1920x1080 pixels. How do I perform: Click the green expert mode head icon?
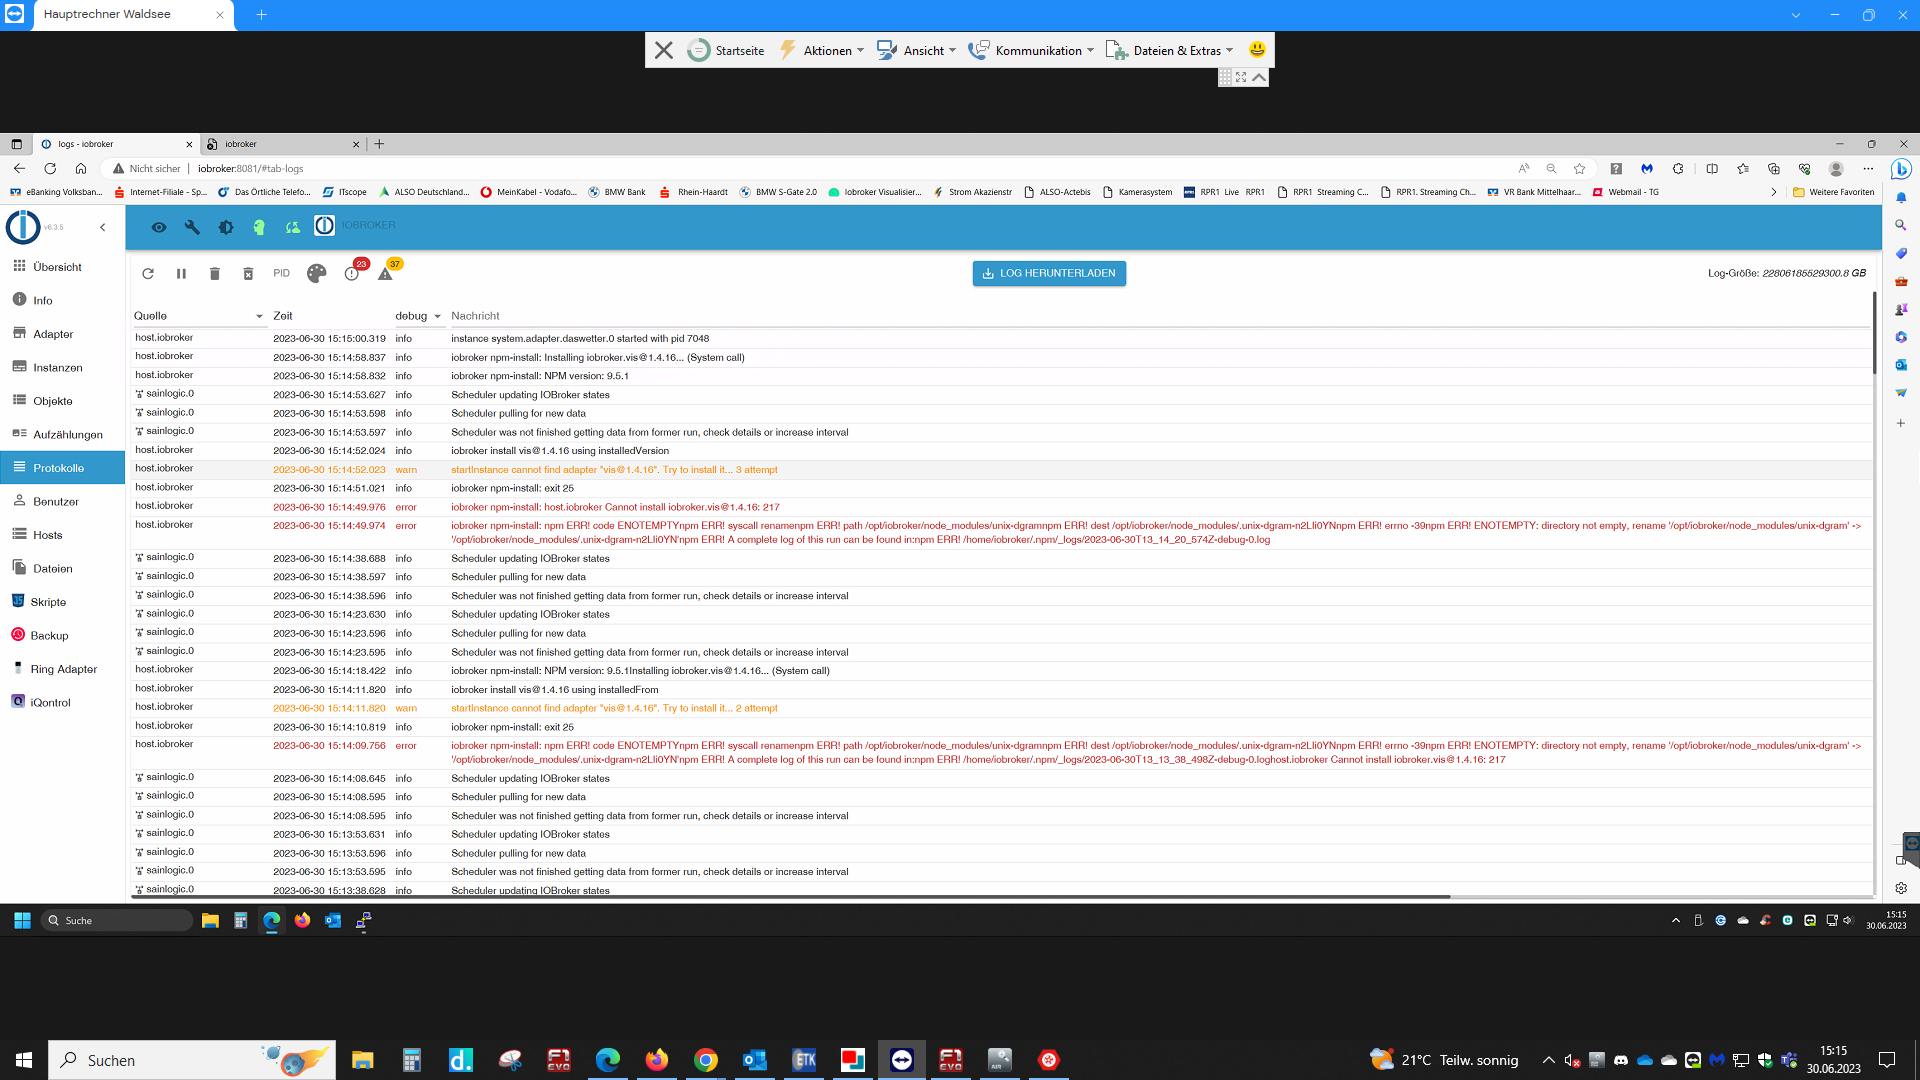(x=259, y=228)
